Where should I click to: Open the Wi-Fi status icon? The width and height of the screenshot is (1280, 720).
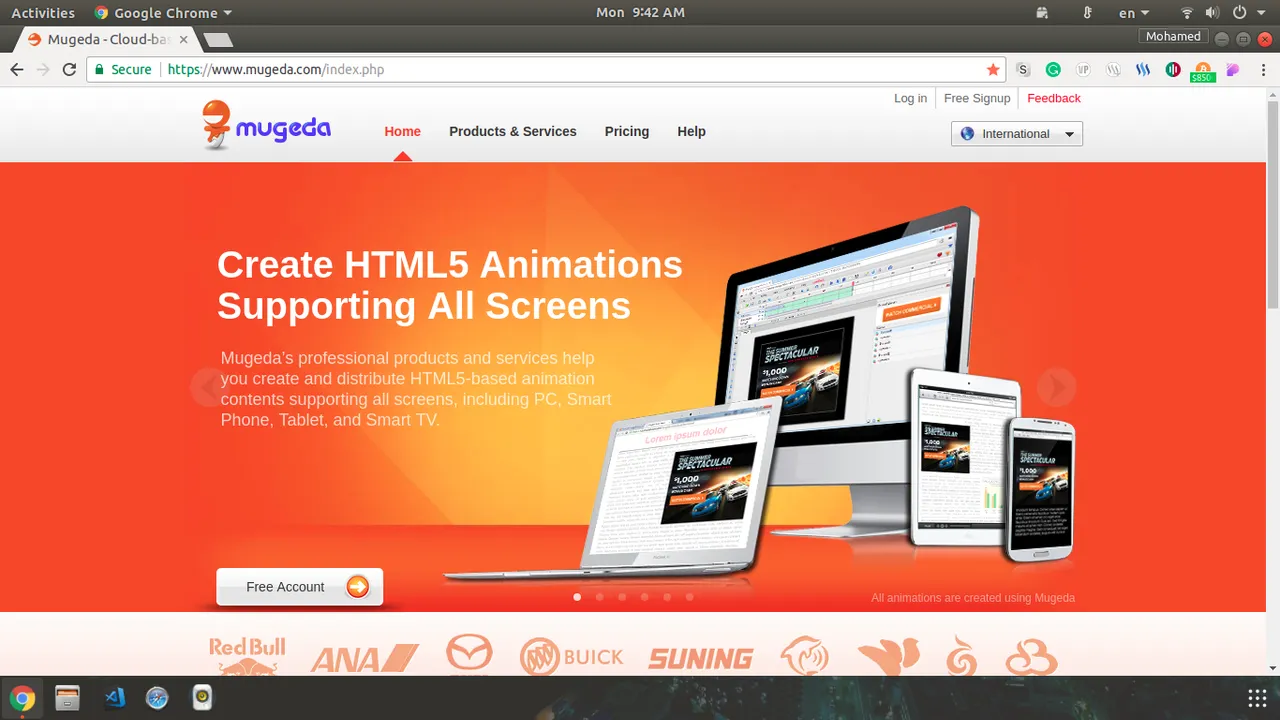(1187, 13)
